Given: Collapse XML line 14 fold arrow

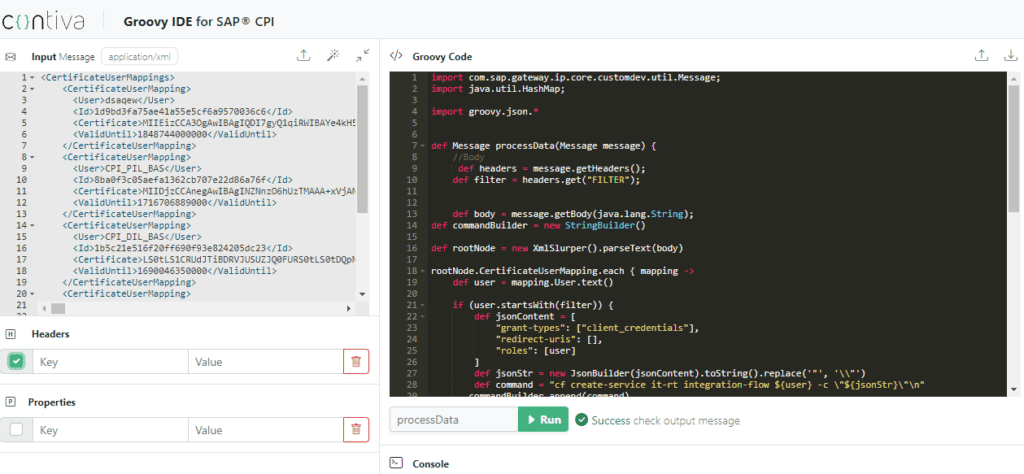Looking at the screenshot, I should coord(33,225).
